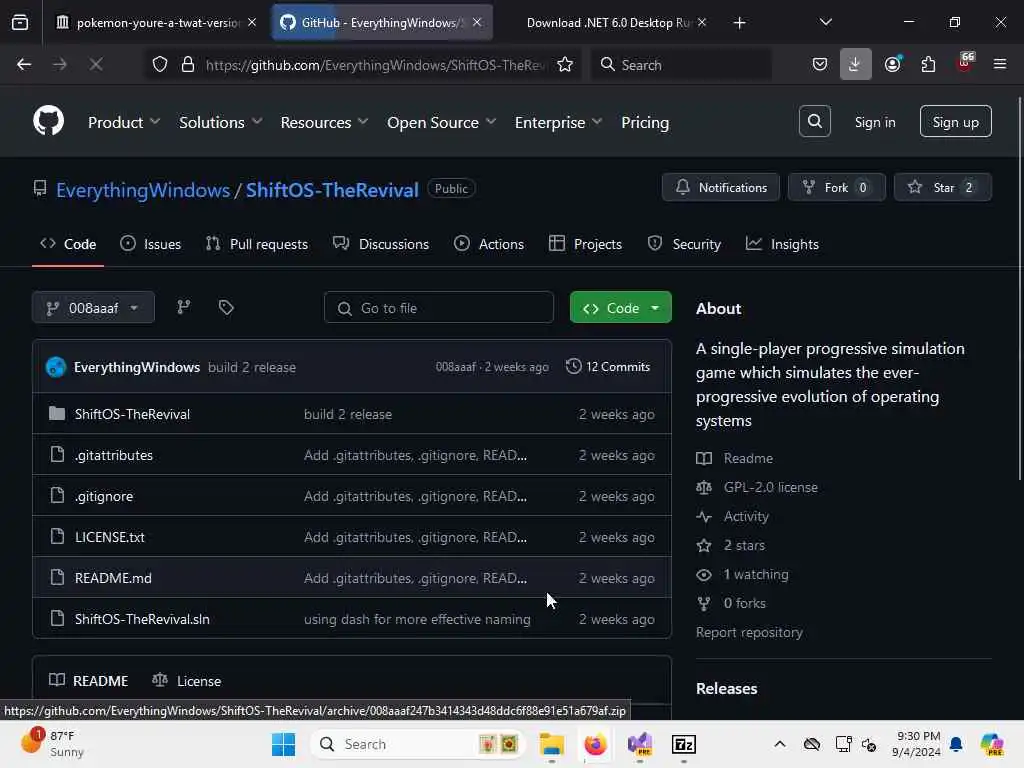Open Firefox account icon
Screen dimensions: 1024x768
(892, 64)
